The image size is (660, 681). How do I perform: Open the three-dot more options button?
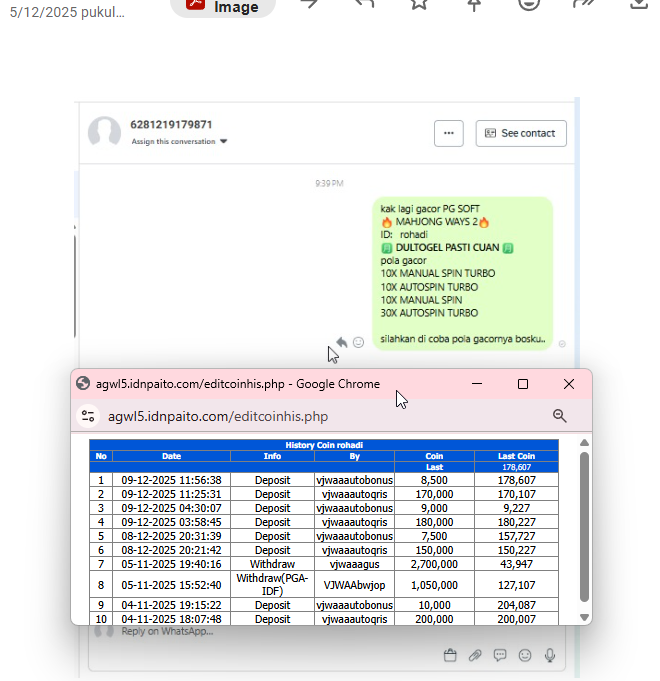click(449, 133)
